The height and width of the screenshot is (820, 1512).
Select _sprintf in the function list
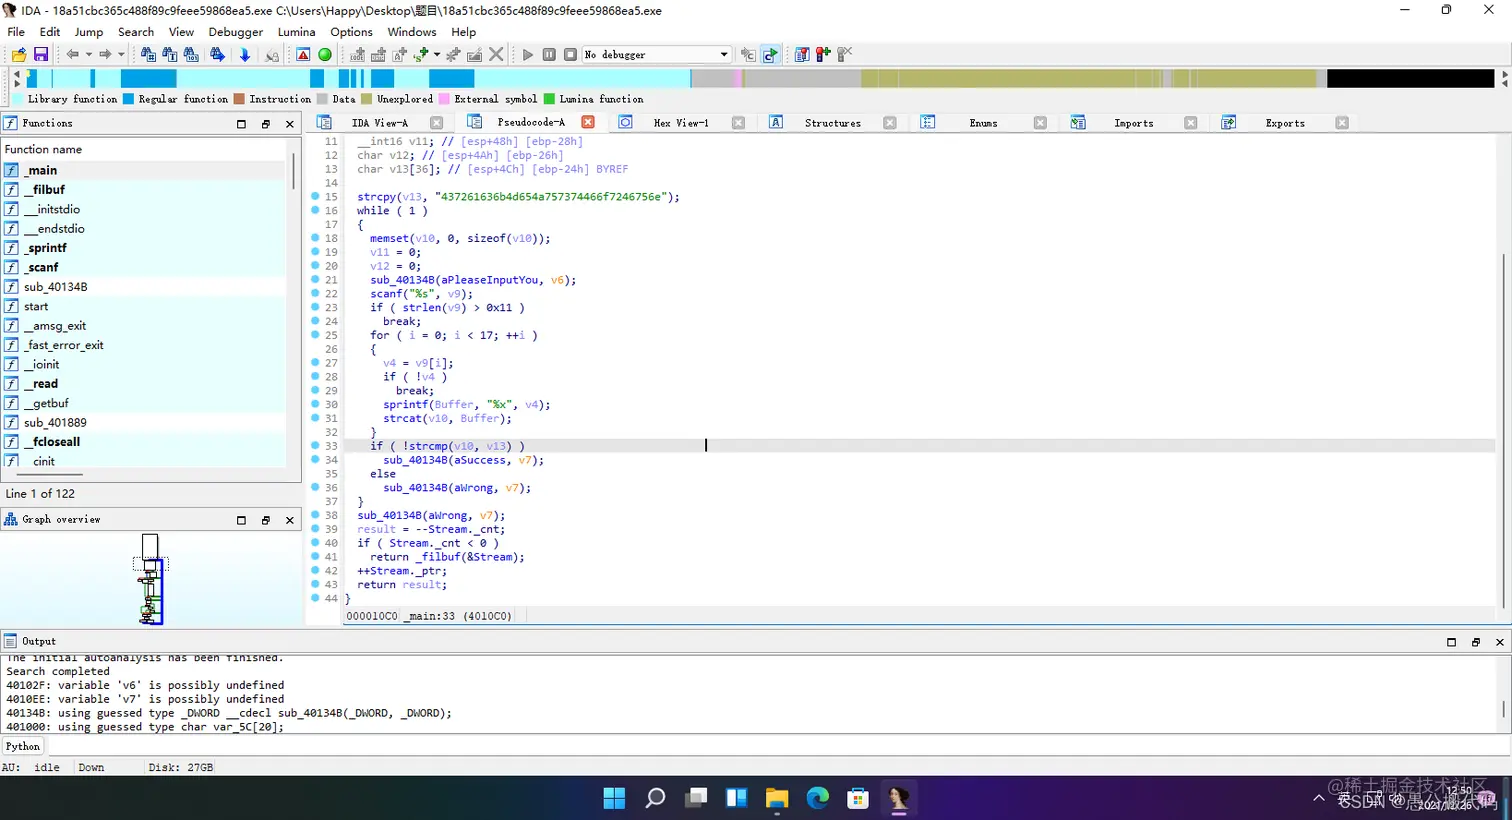click(x=144, y=248)
